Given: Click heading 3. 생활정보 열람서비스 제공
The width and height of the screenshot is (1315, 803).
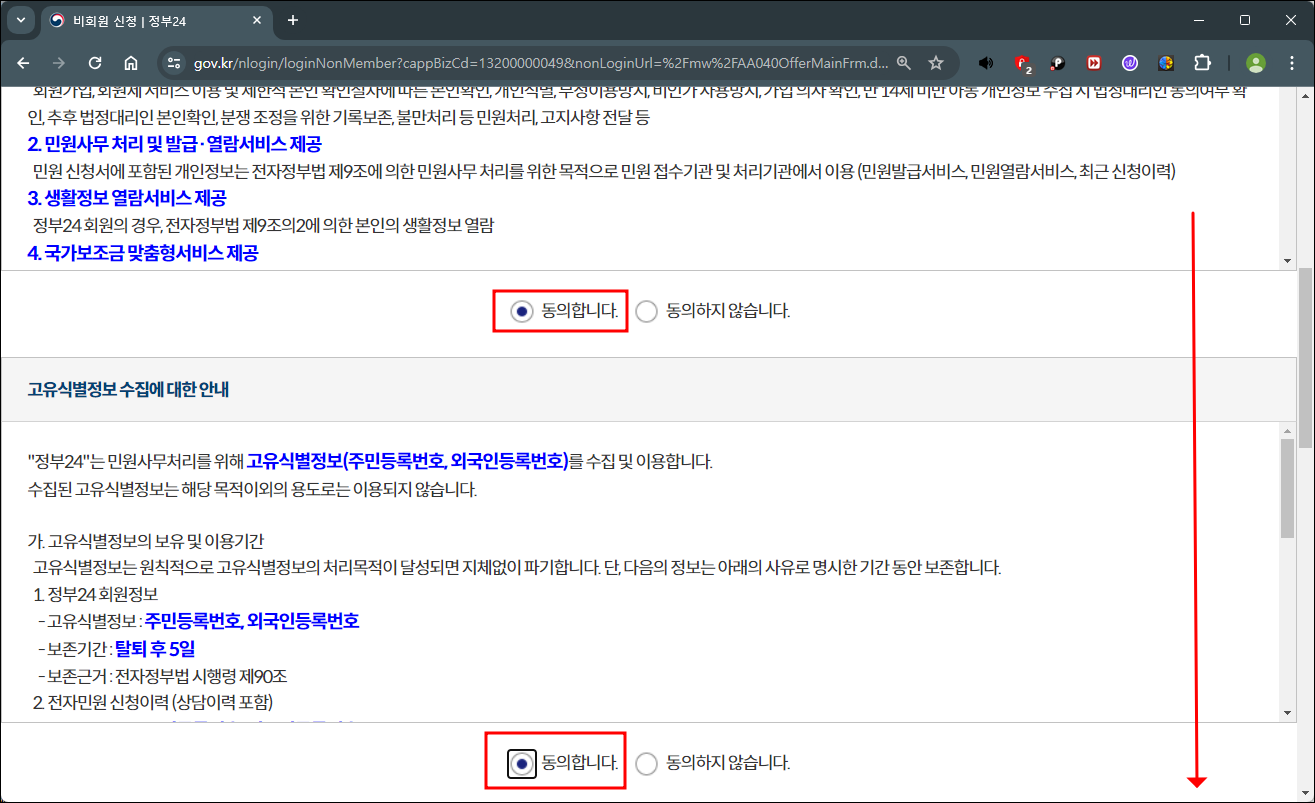Looking at the screenshot, I should point(127,198).
